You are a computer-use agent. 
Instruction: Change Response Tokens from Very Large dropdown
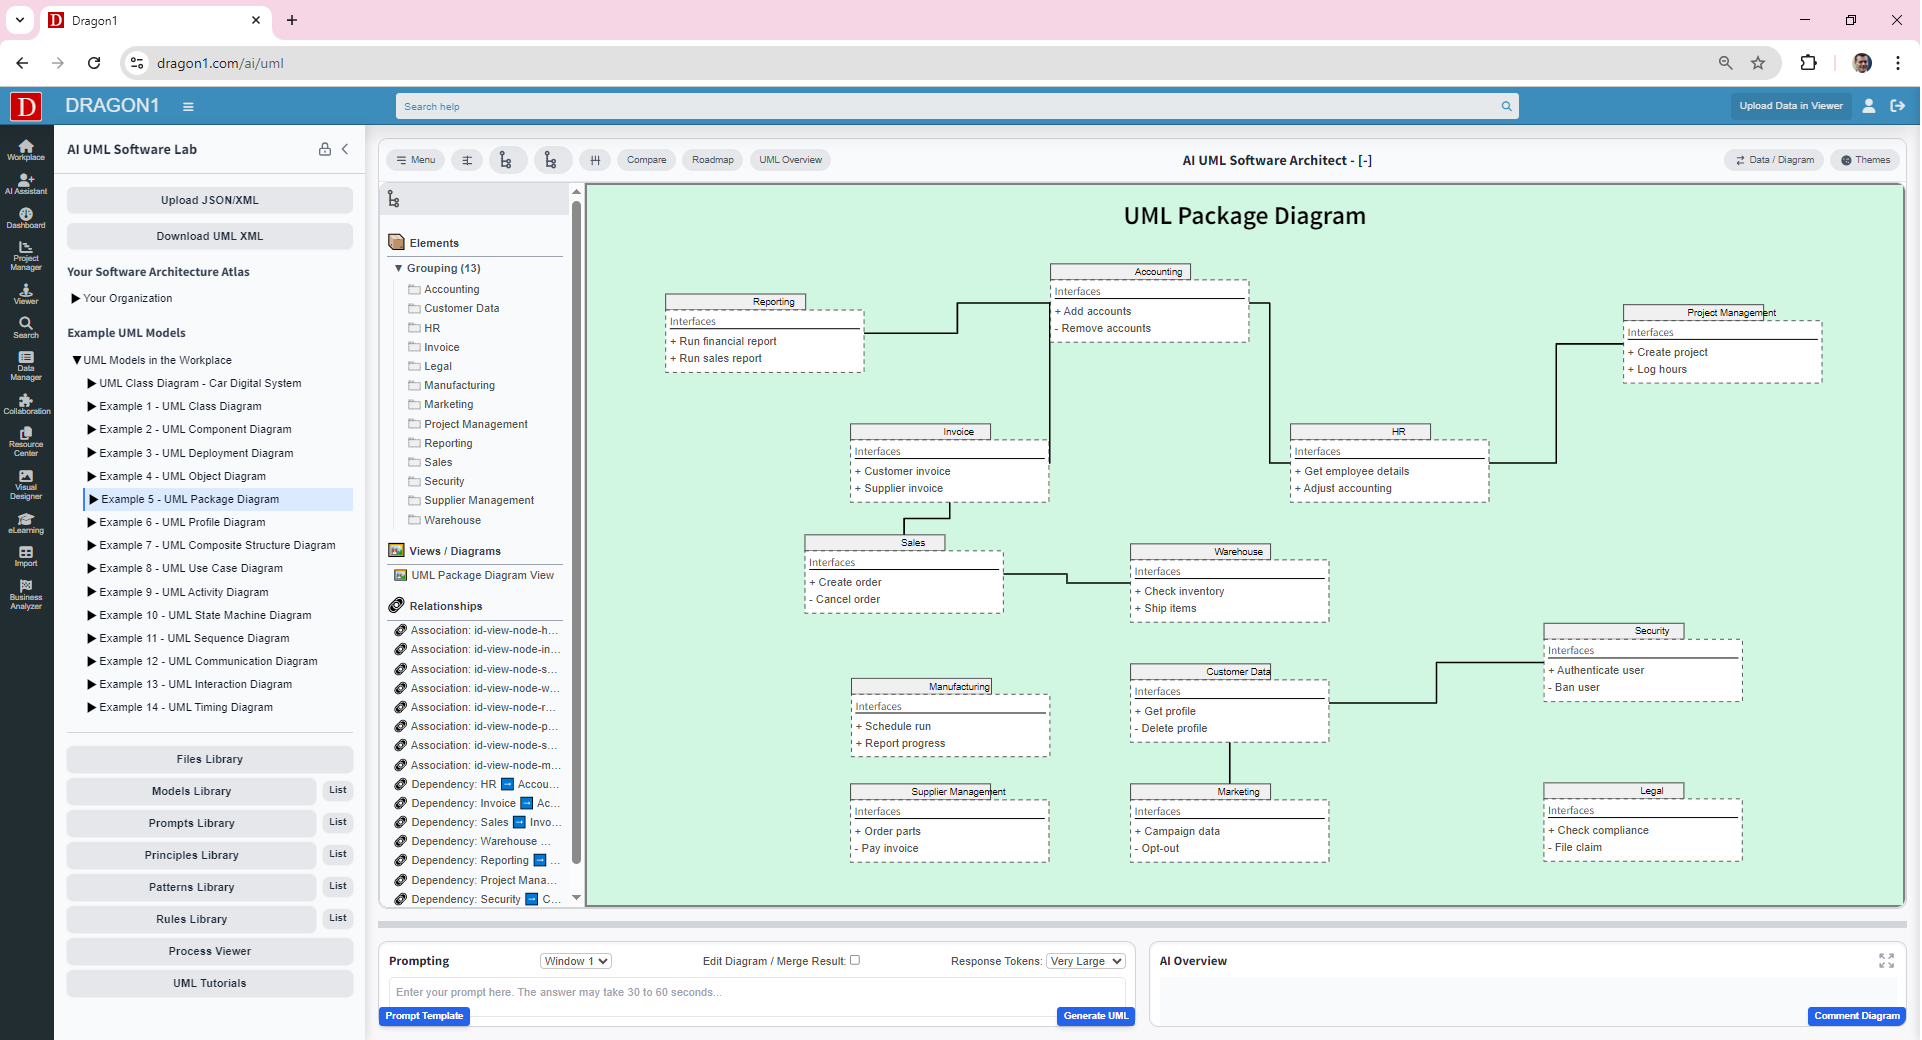tap(1085, 960)
